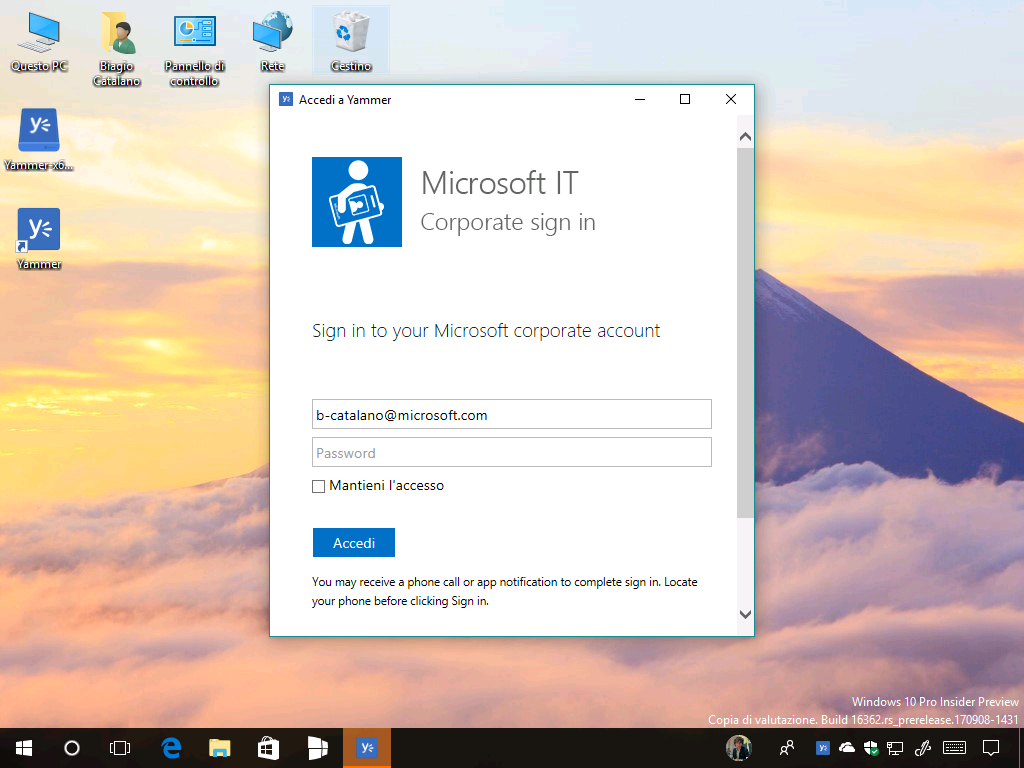1024x768 pixels.
Task: Click the Yammer system tray icon
Action: (x=823, y=748)
